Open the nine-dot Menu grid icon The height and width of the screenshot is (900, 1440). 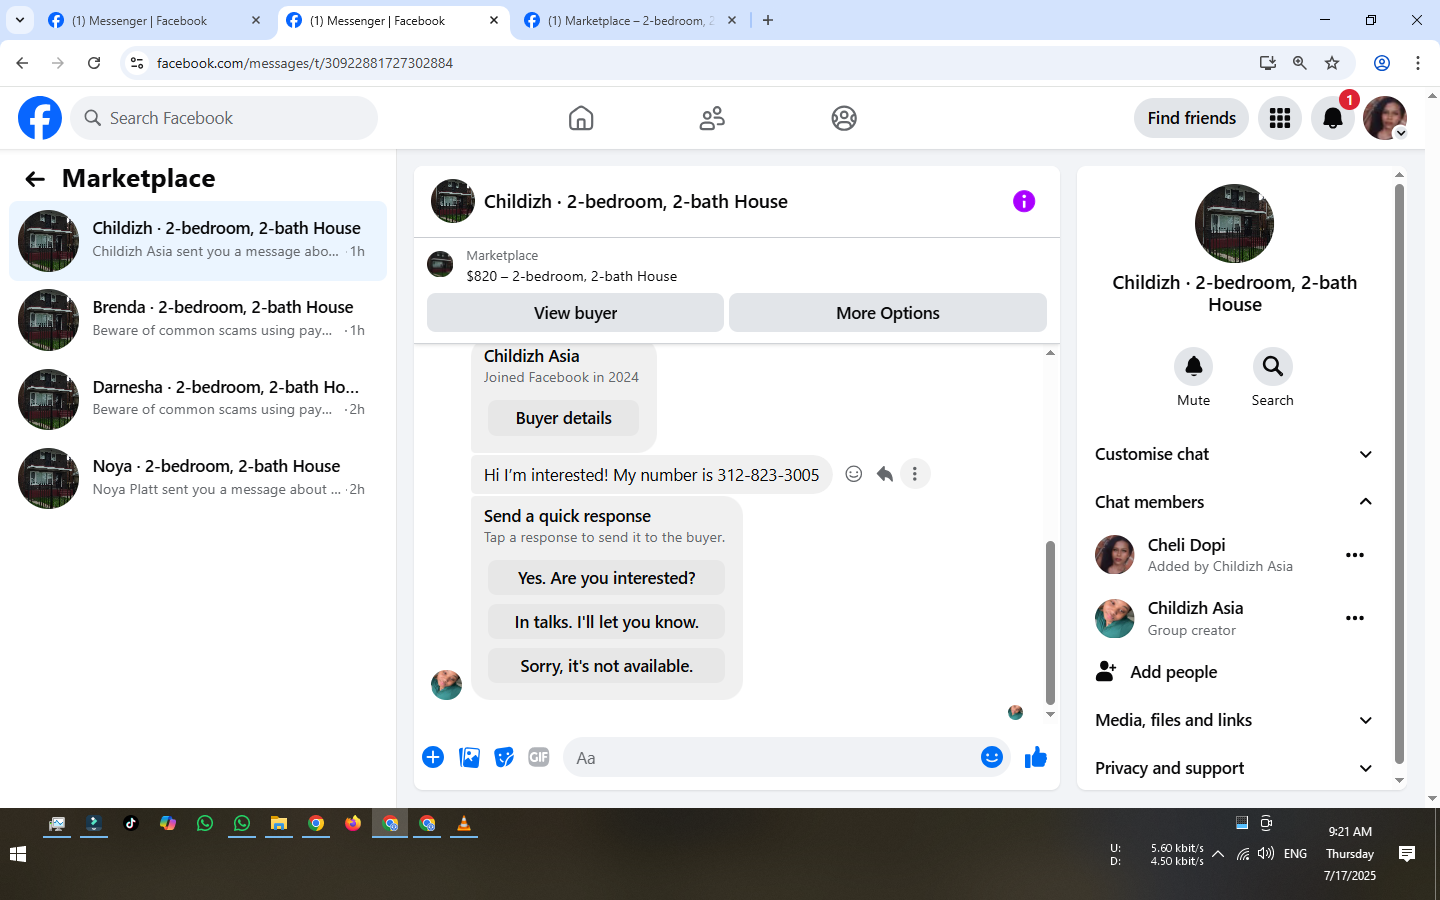click(x=1280, y=118)
